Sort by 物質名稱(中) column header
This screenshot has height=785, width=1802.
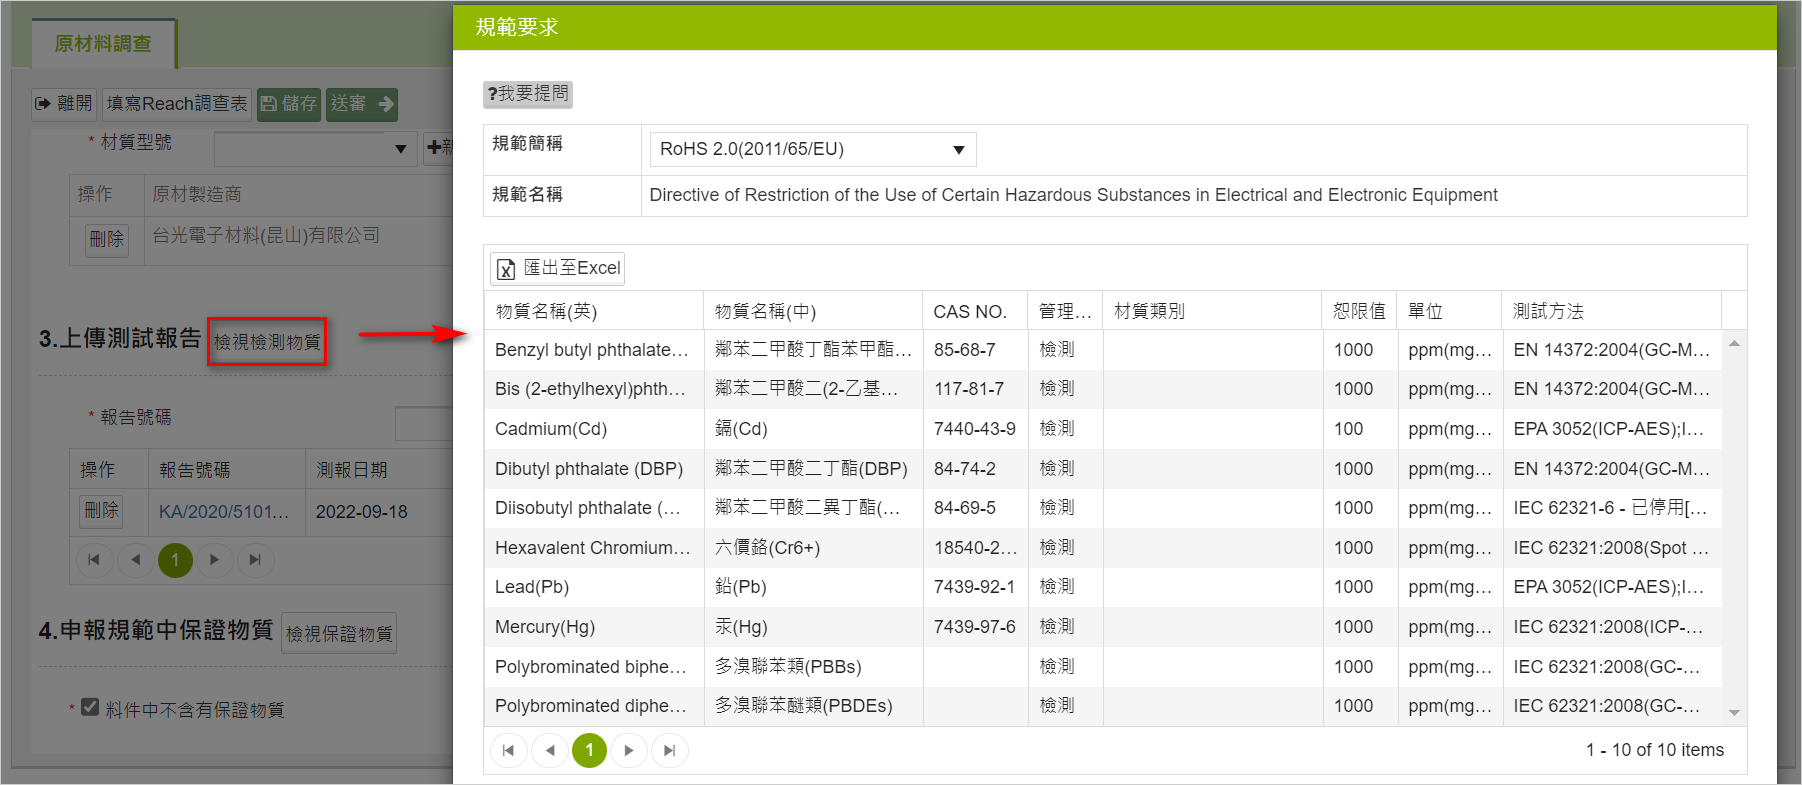(x=813, y=311)
